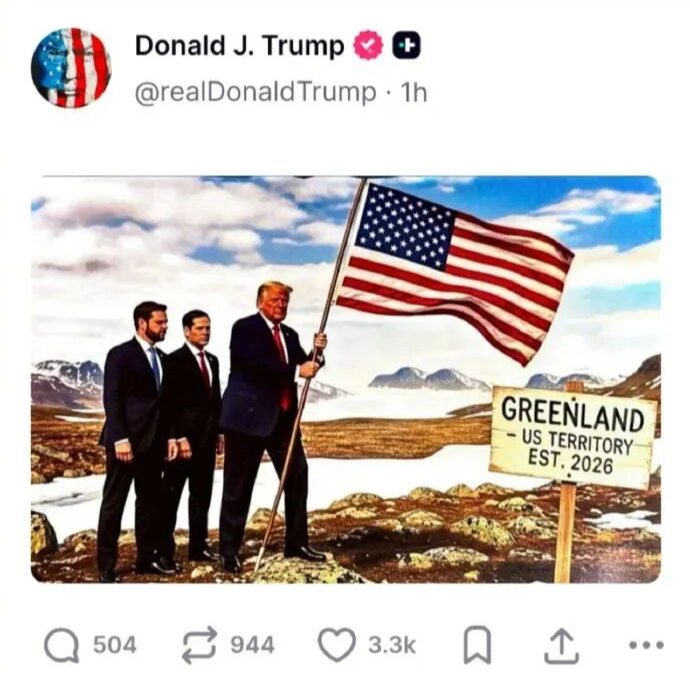Click the Greenland US Territory sign
This screenshot has height=674, width=690.
(x=572, y=435)
